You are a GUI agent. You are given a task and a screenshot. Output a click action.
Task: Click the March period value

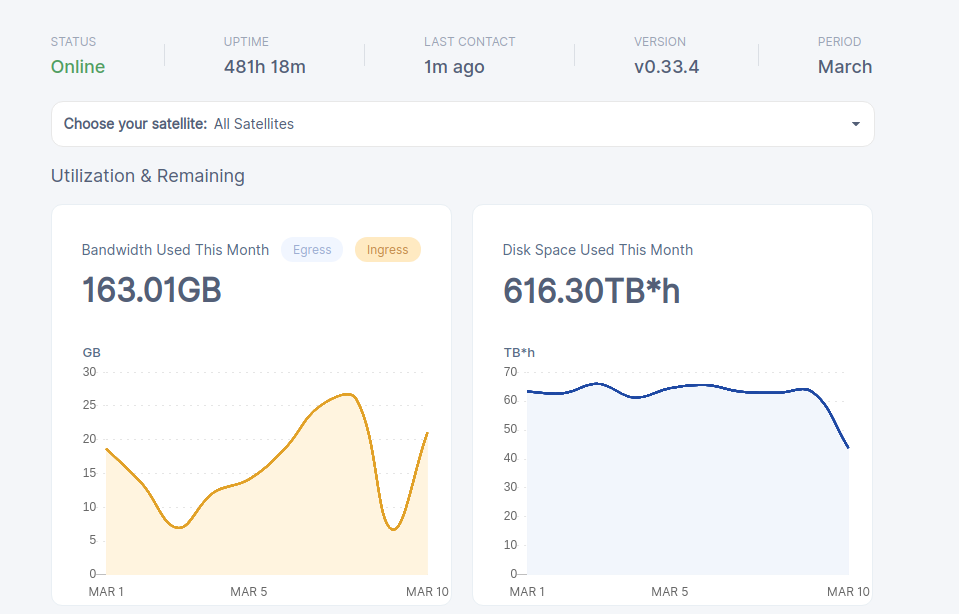coord(845,67)
